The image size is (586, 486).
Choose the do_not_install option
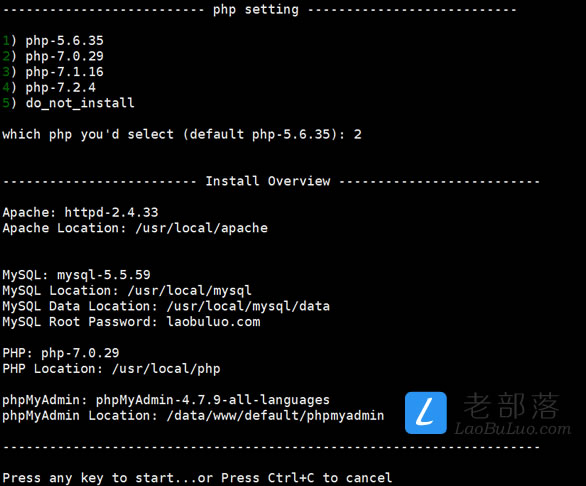pyautogui.click(x=68, y=103)
